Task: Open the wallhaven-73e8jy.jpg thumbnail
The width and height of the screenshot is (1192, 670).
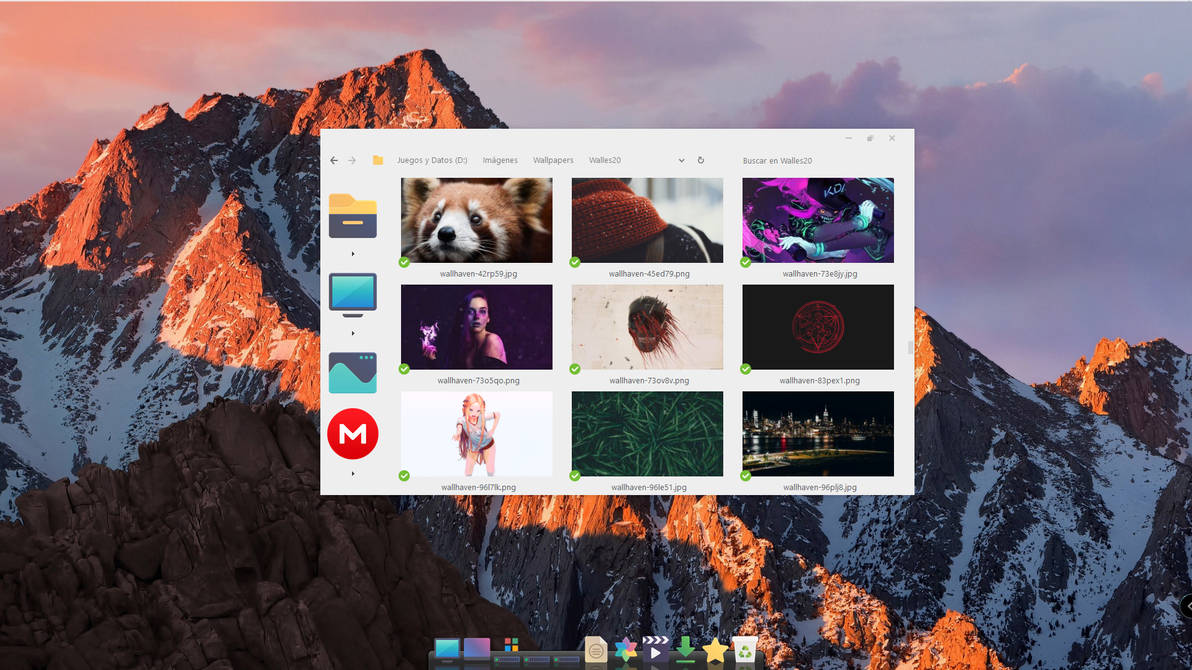Action: click(817, 219)
